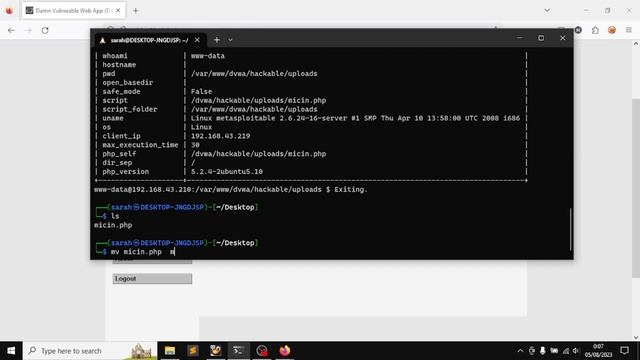Show hidden system tray icons
Screen dimensions: 640x360
coord(520,351)
